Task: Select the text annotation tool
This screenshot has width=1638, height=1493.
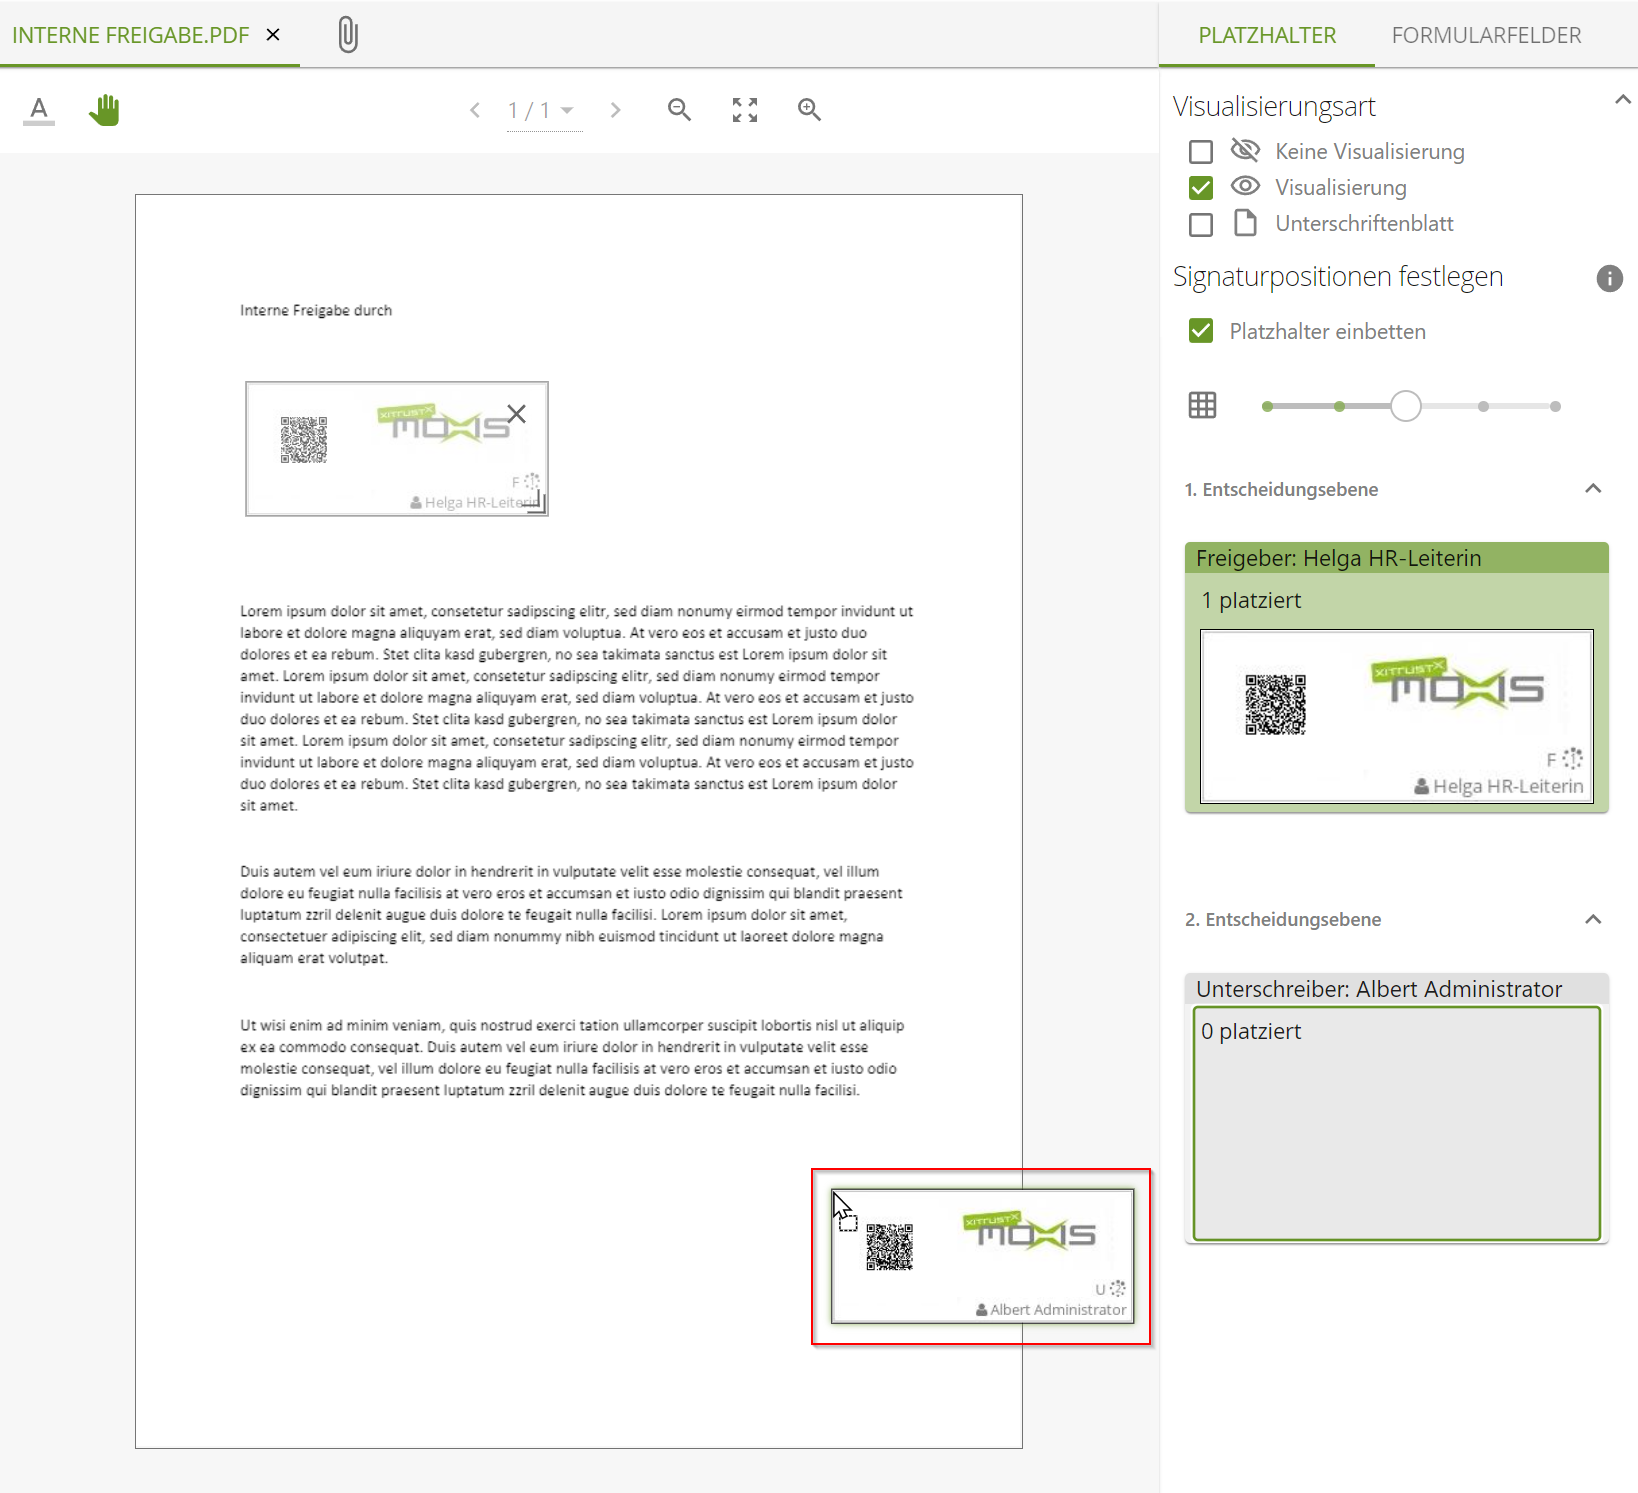Action: pyautogui.click(x=38, y=110)
